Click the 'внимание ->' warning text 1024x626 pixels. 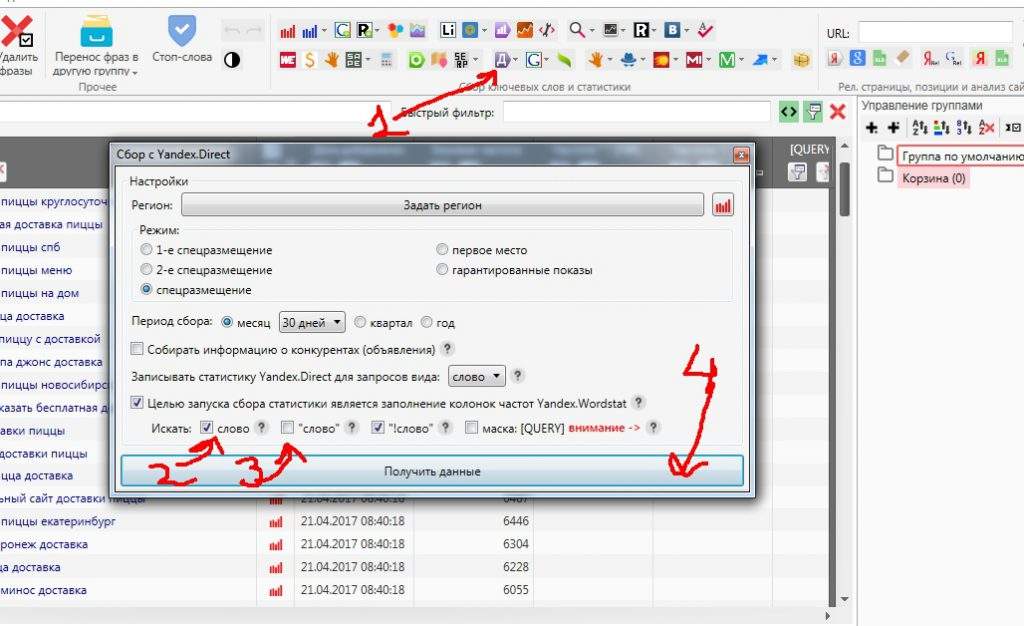(604, 428)
